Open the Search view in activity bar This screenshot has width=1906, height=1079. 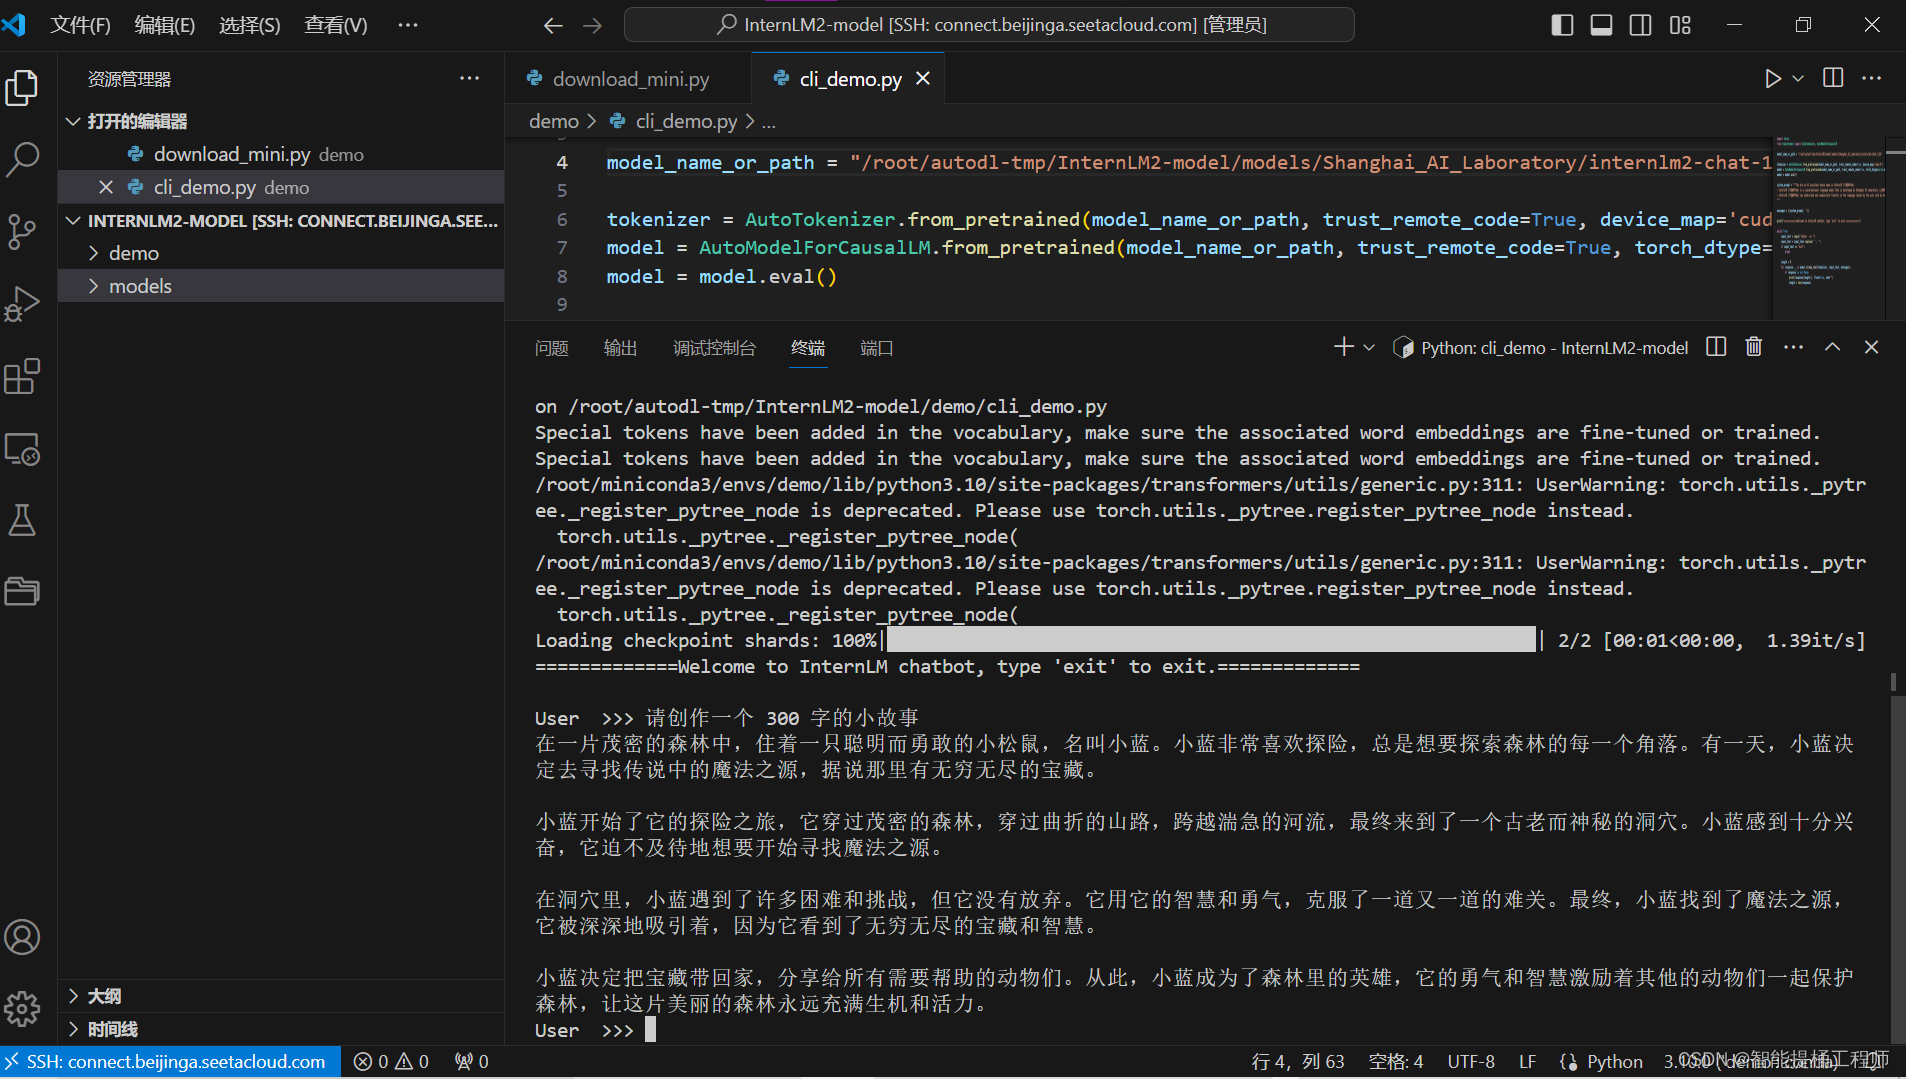click(22, 159)
